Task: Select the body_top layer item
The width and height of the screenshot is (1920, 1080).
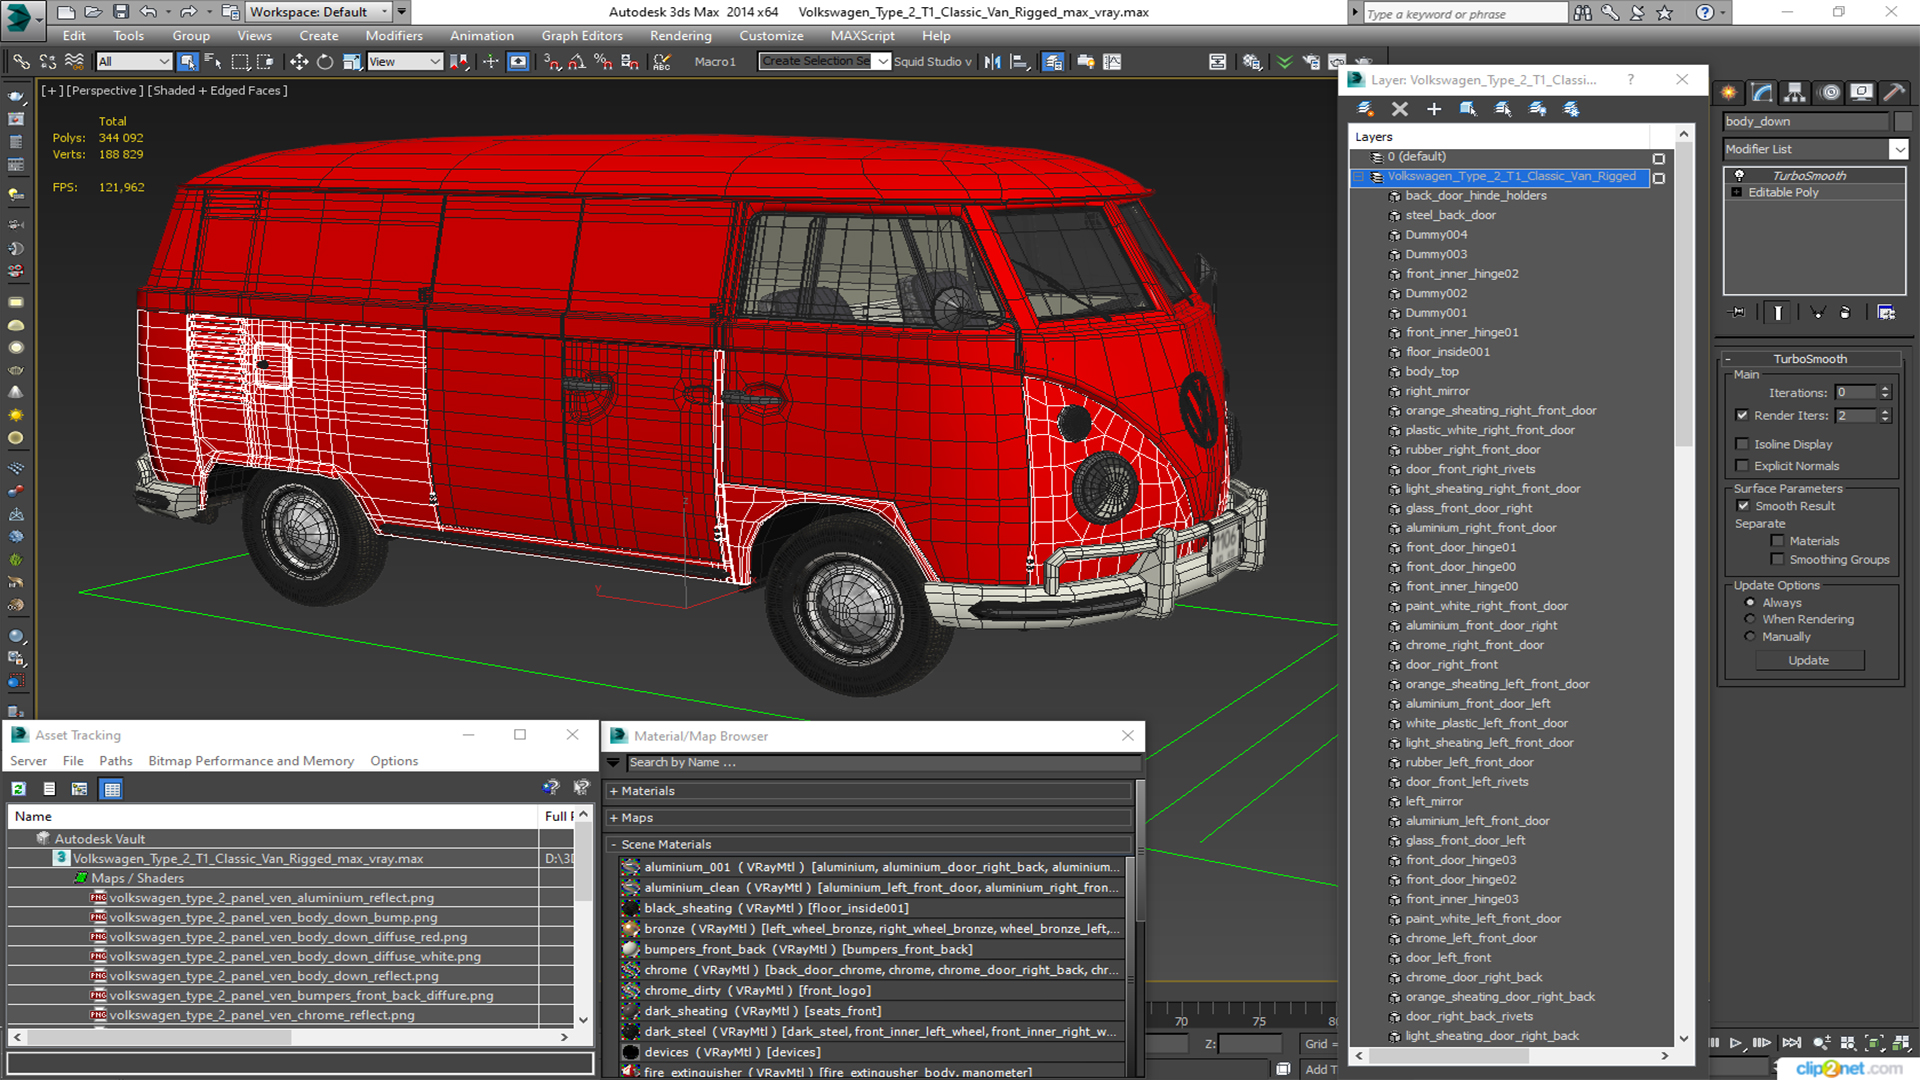Action: point(1431,371)
